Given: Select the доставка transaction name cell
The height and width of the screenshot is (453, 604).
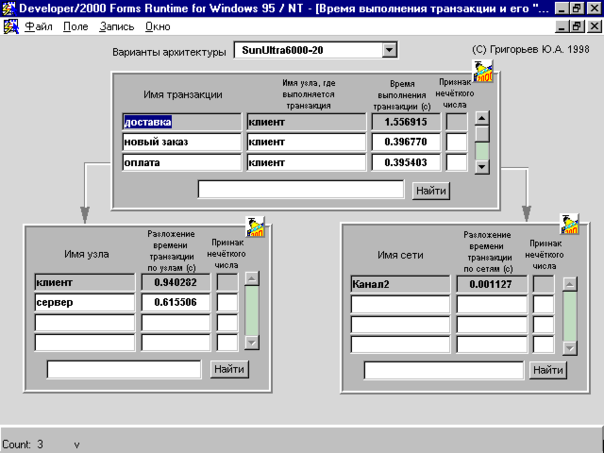Looking at the screenshot, I should [x=182, y=122].
